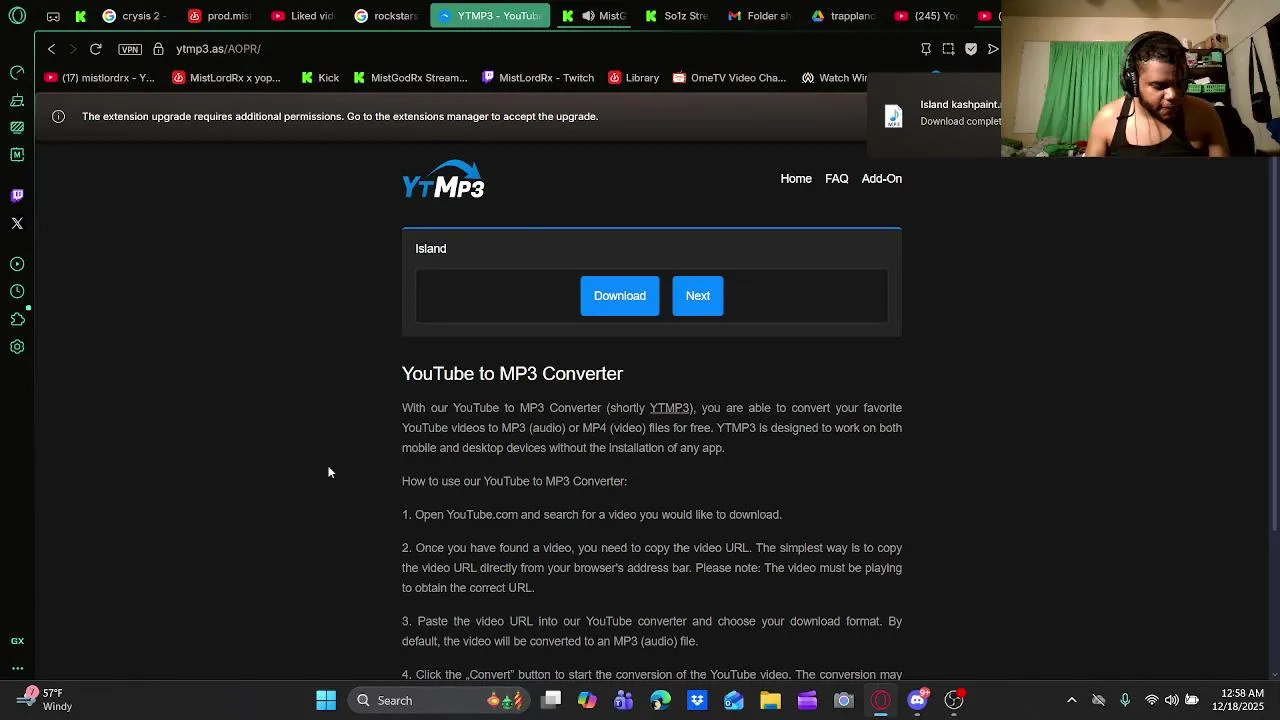Open Discord from taskbar
The width and height of the screenshot is (1280, 720).
pyautogui.click(x=917, y=701)
